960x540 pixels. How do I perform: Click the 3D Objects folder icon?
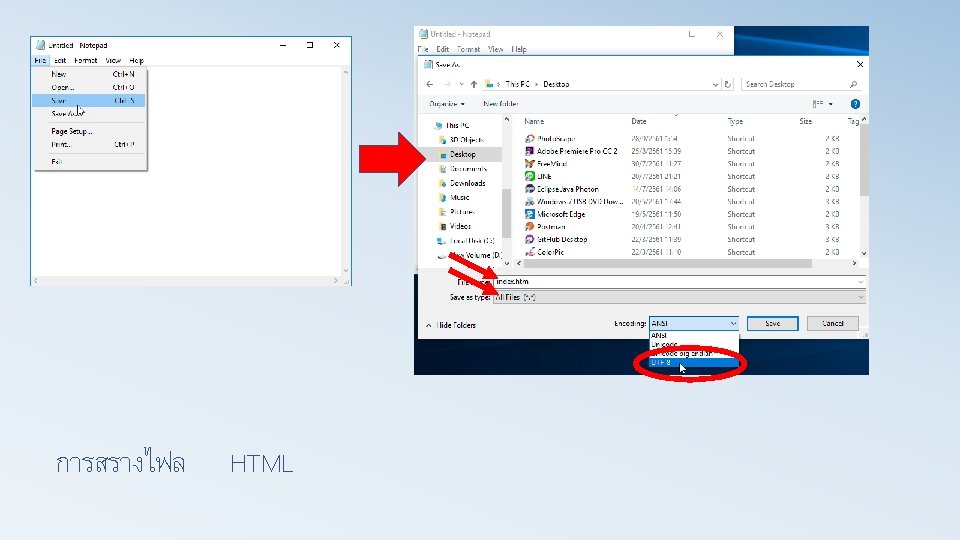pos(442,140)
